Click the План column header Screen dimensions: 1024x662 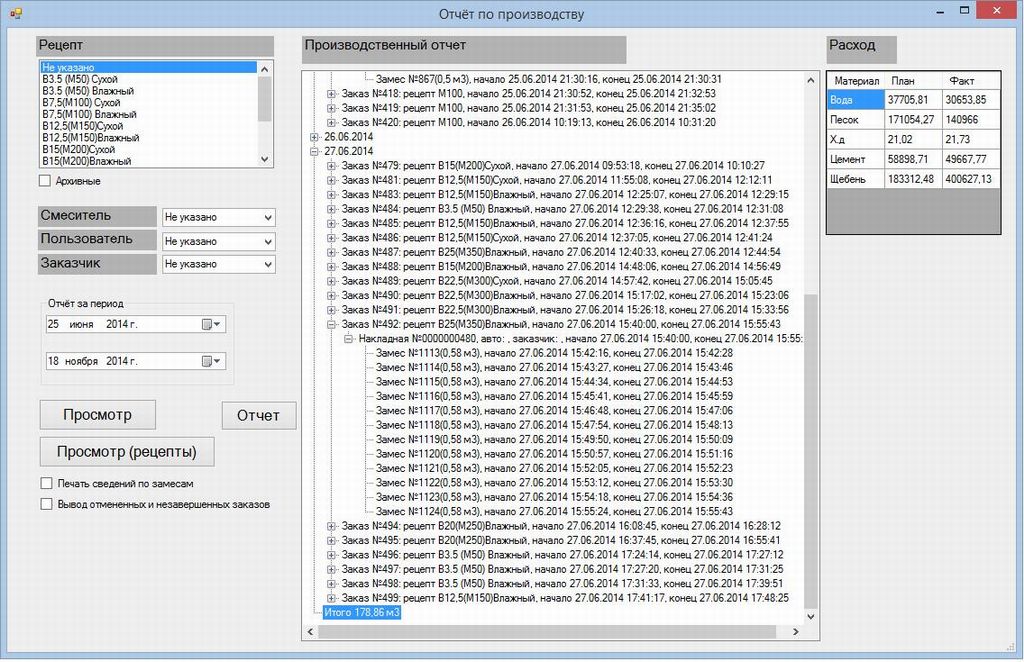pyautogui.click(x=914, y=81)
